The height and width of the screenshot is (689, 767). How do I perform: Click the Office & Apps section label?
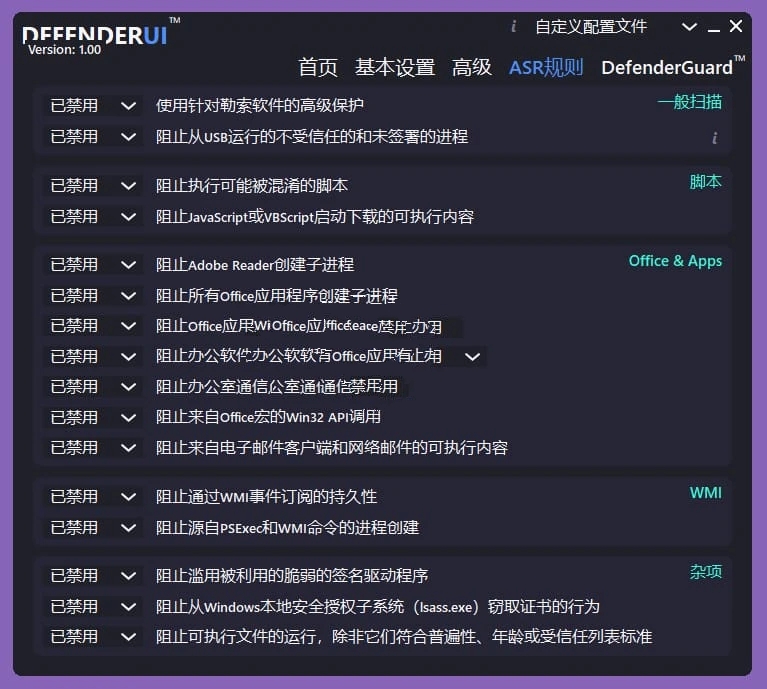click(x=675, y=261)
